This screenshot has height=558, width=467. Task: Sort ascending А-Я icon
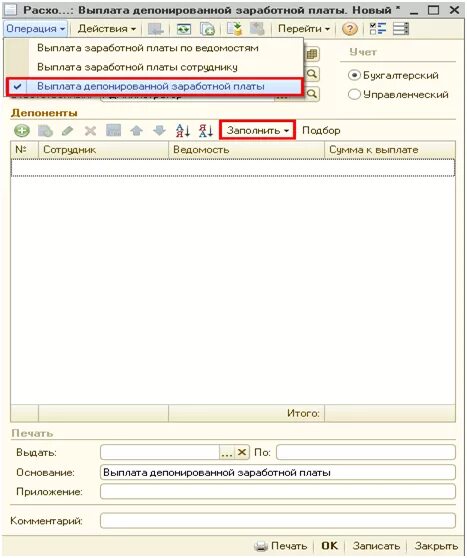point(183,131)
